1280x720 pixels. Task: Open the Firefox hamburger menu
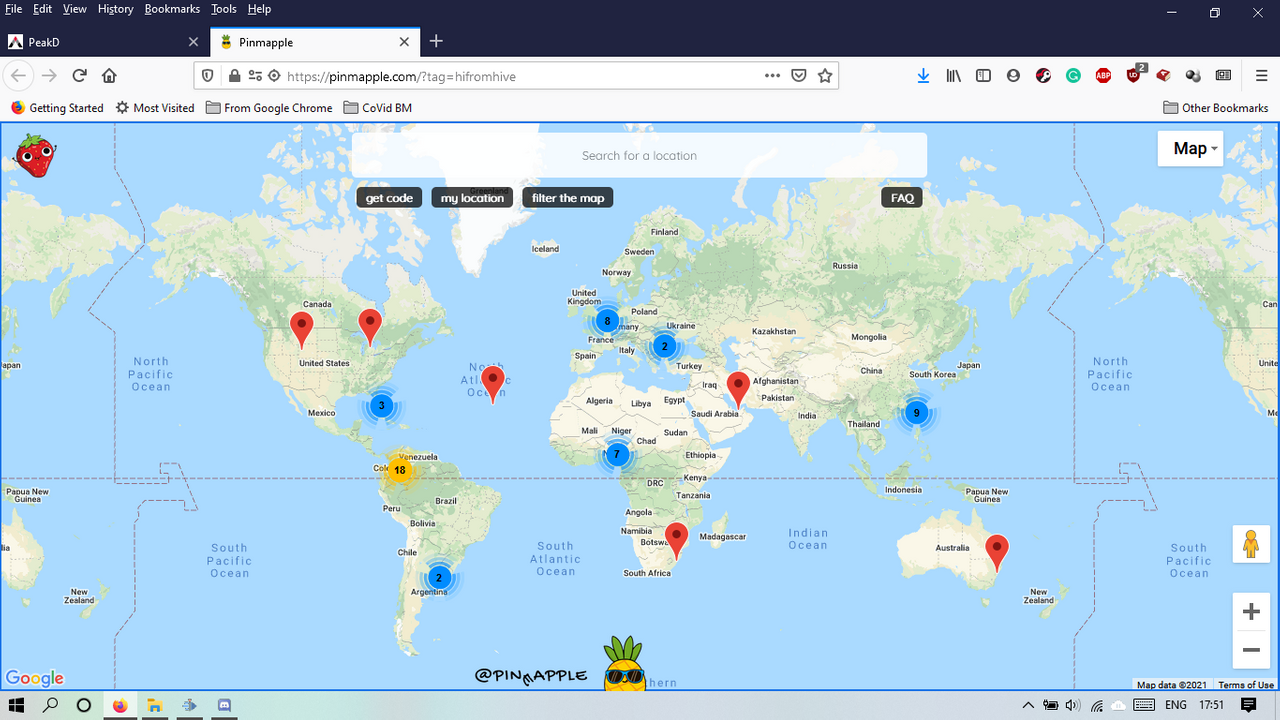[x=1262, y=76]
